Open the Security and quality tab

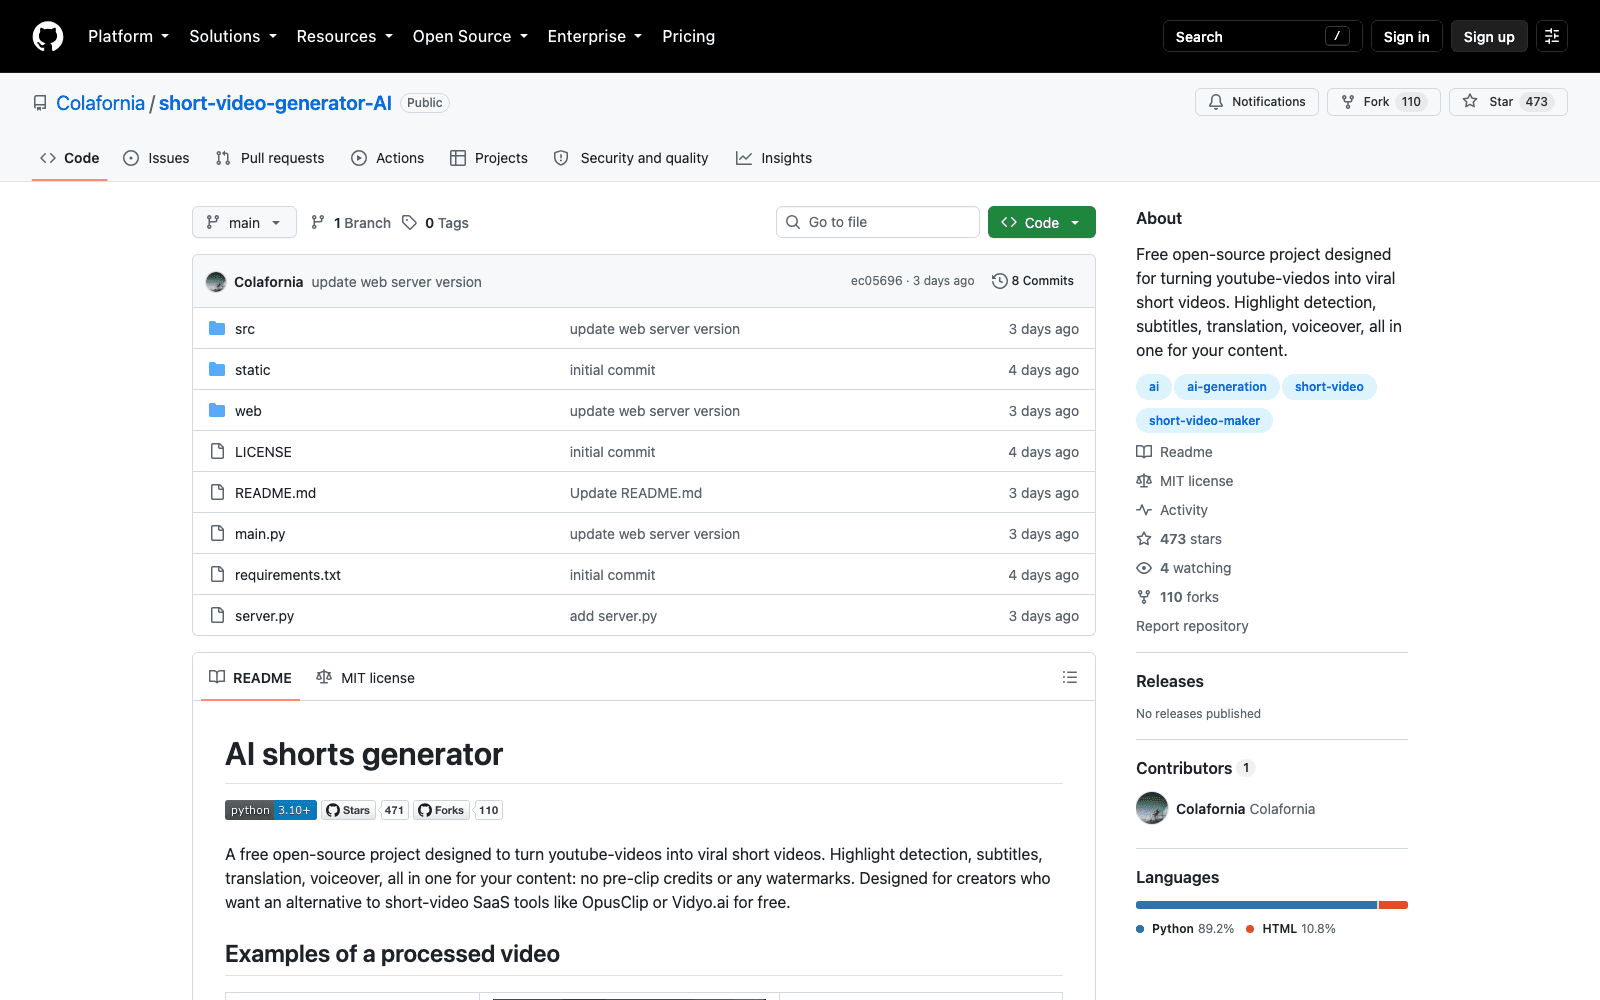click(631, 158)
